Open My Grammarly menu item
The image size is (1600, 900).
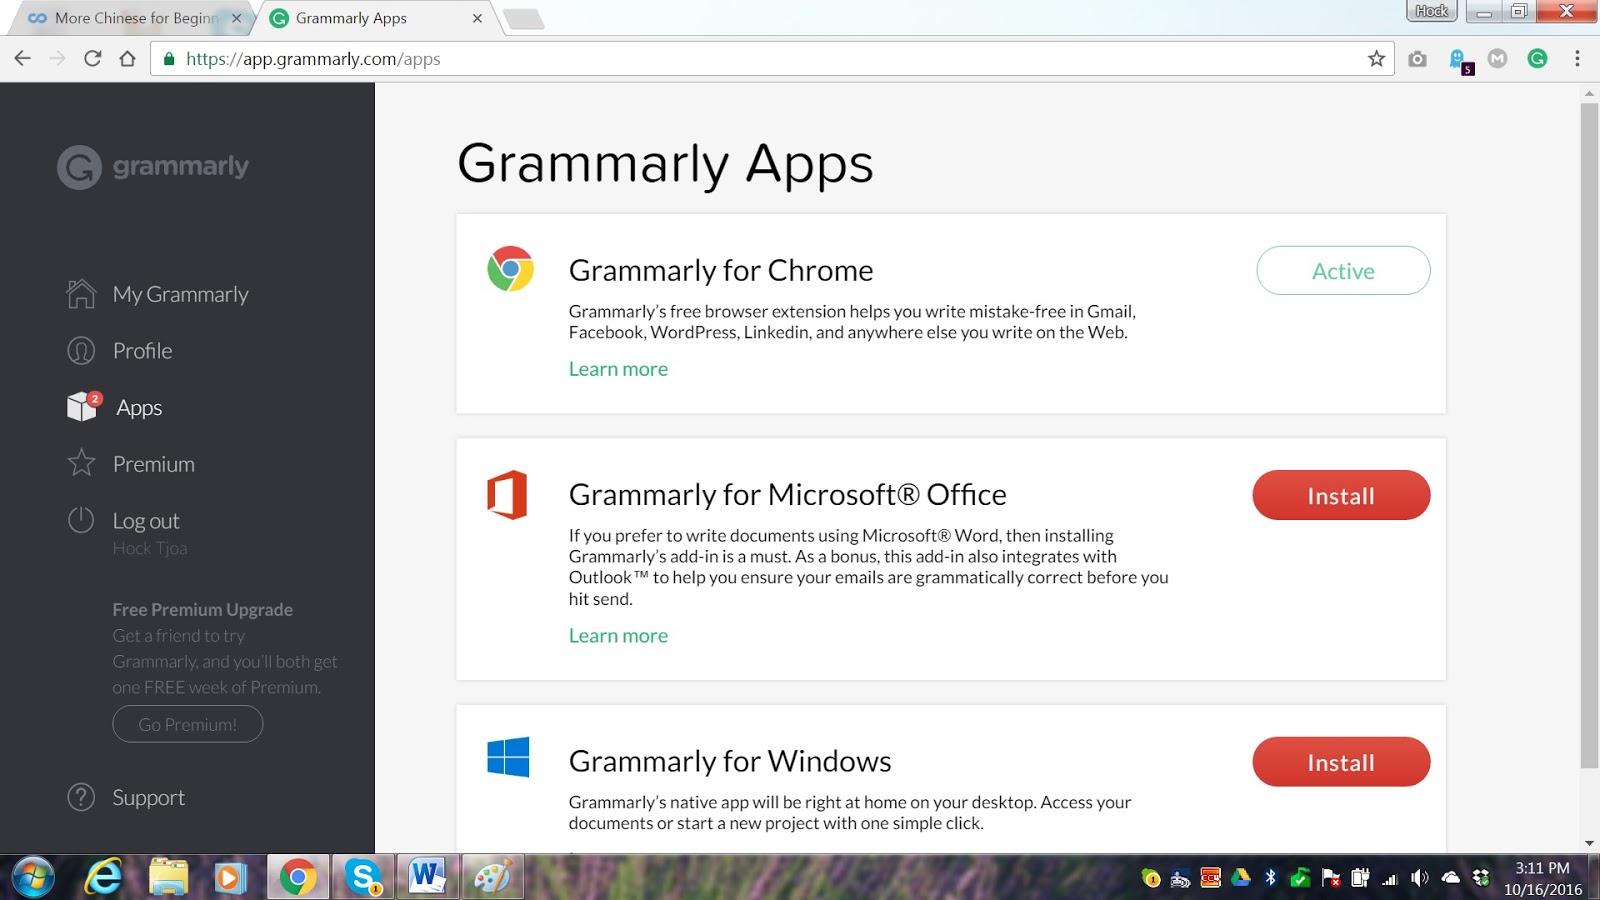tap(180, 294)
